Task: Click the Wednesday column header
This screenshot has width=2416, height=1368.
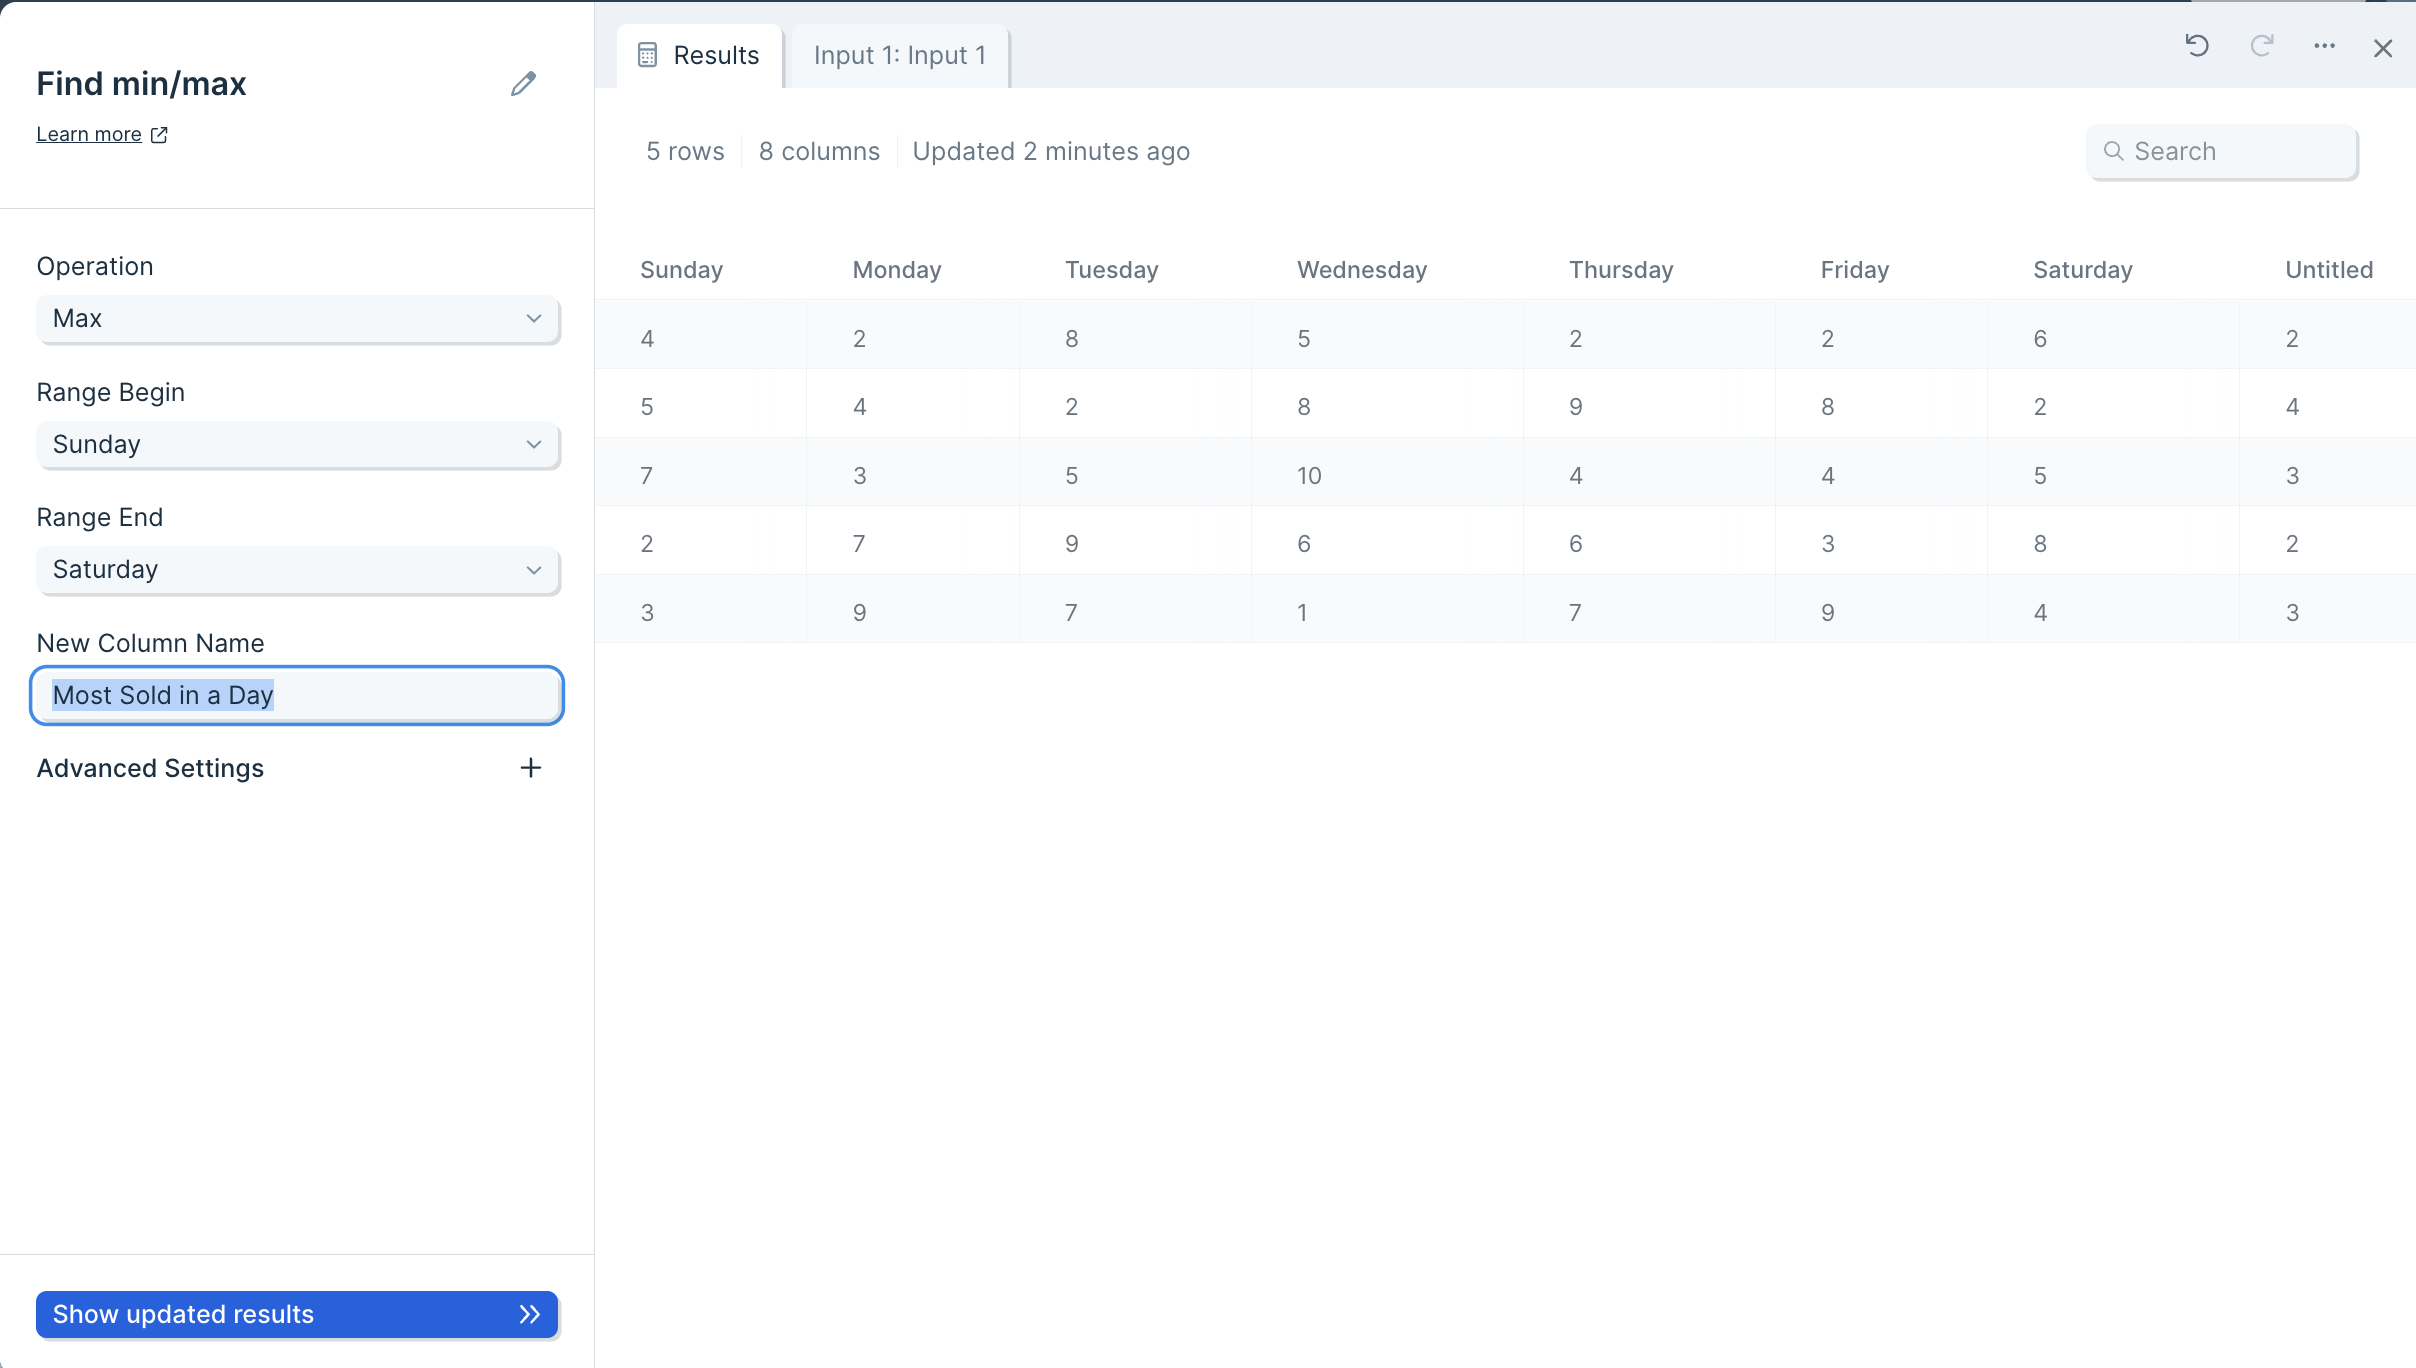Action: (1362, 270)
